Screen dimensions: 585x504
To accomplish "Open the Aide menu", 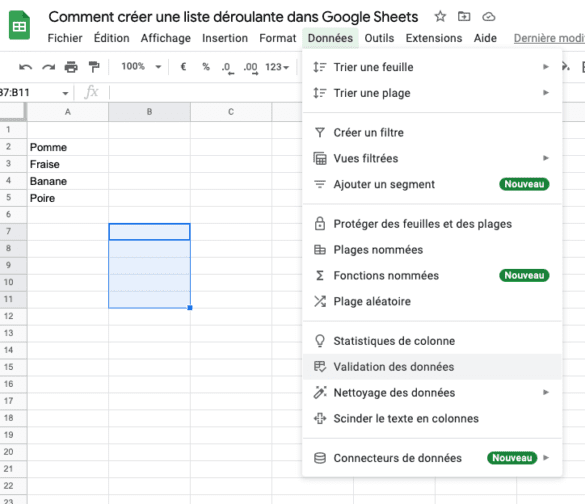I will (x=485, y=38).
